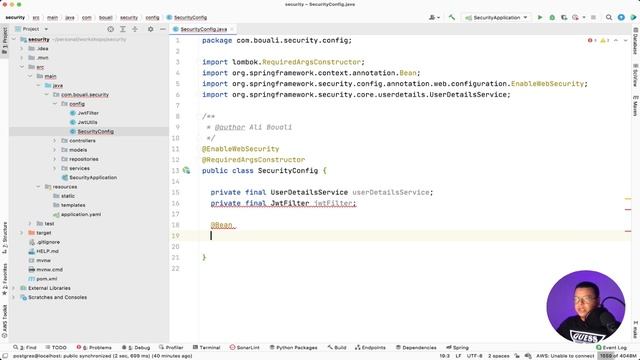Run with coverage icon in toolbar
The image size is (640, 360).
tap(564, 18)
